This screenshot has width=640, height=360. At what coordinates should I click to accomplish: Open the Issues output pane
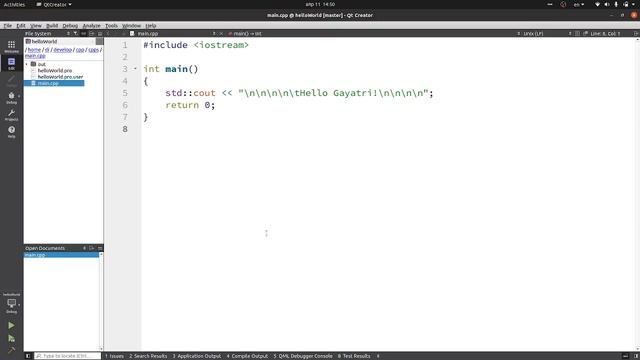(x=114, y=356)
